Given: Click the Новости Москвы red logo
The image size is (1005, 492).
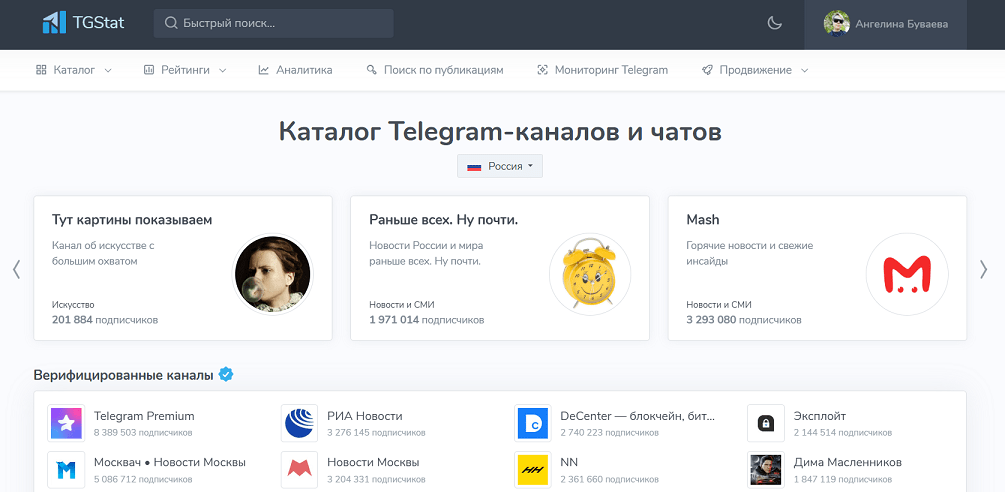Looking at the screenshot, I should coord(299,470).
